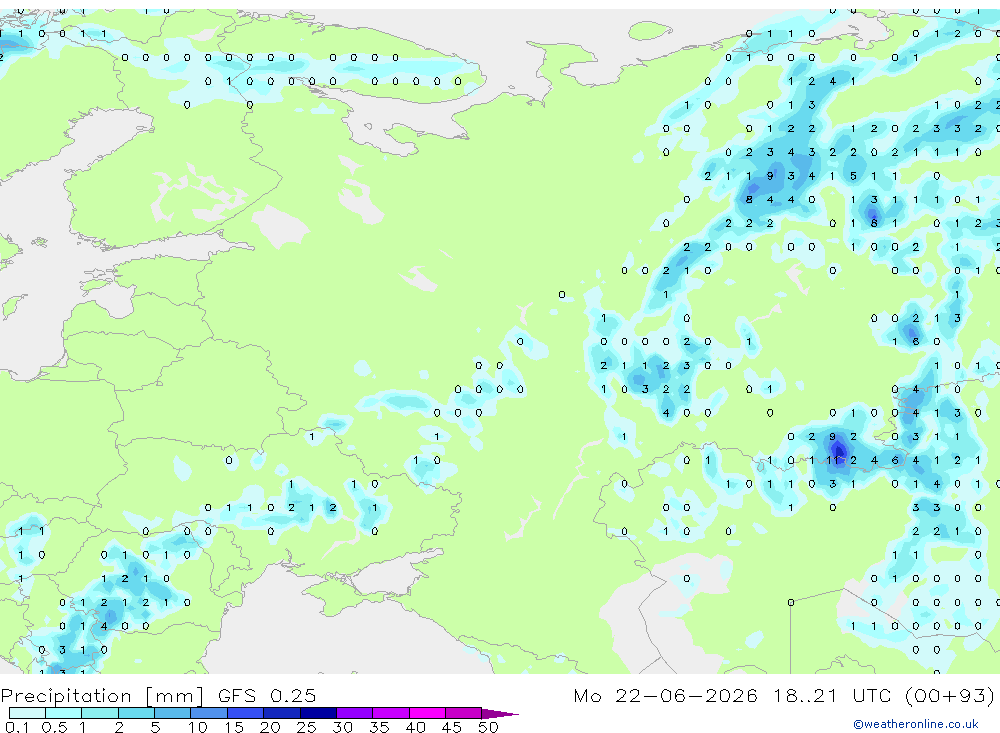1000x733 pixels.
Task: Click the 40–45 mm magenta legend box
Action: (427, 713)
